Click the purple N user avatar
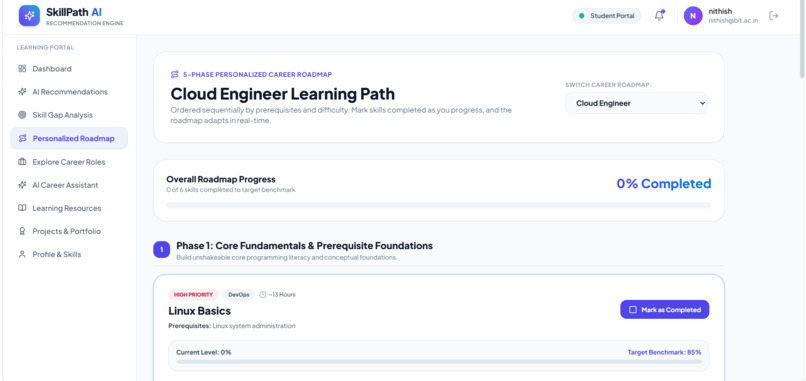This screenshot has height=381, width=806. coord(692,16)
